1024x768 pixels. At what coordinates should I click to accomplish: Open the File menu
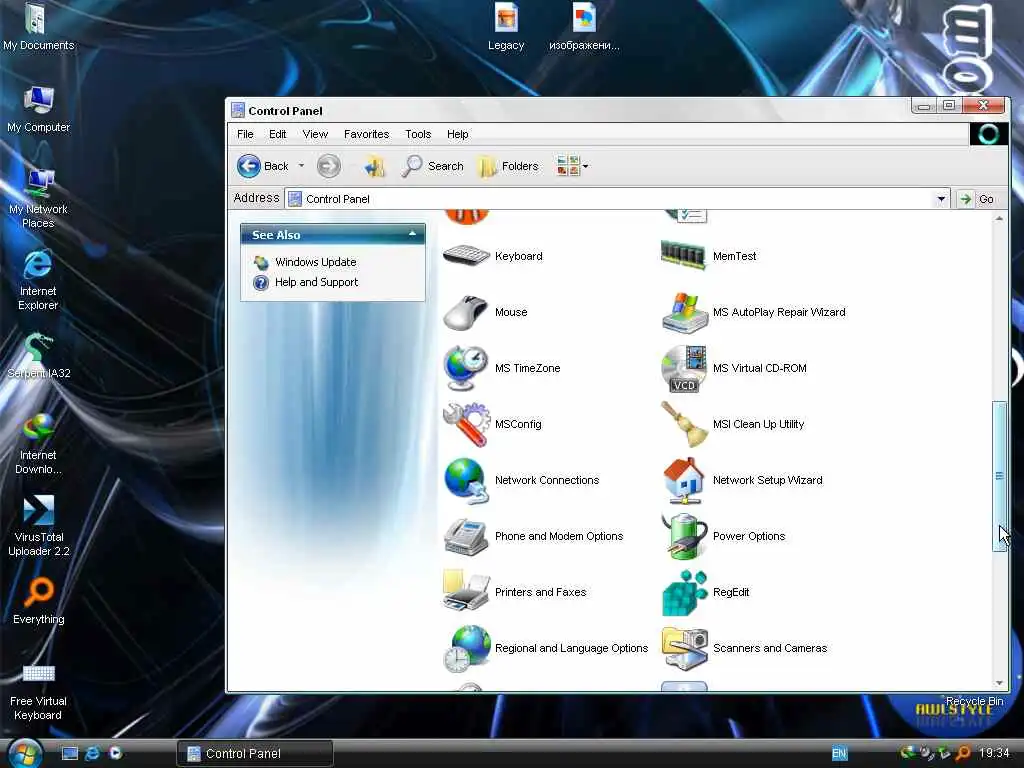[246, 134]
